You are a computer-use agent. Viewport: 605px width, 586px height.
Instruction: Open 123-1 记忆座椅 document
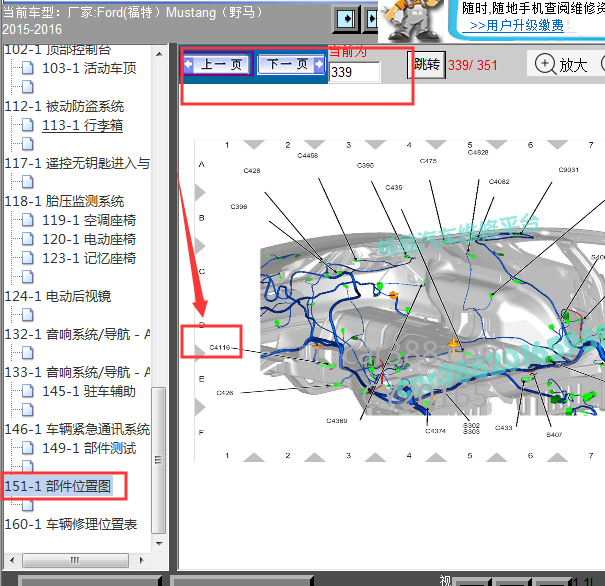click(89, 258)
